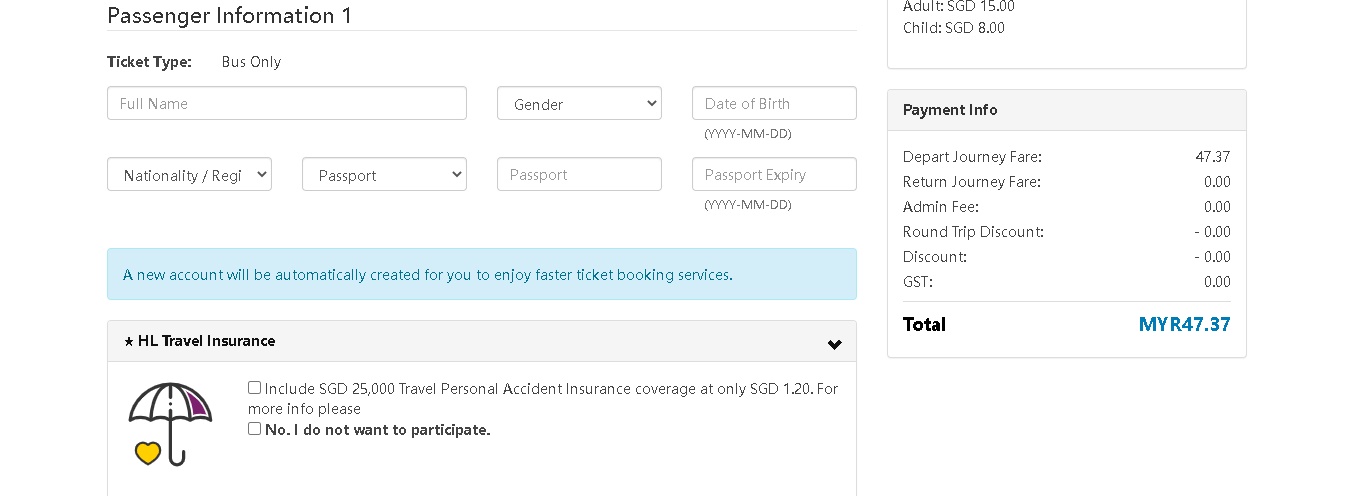Click the Payment Info panel header
The width and height of the screenshot is (1352, 496).
point(950,110)
